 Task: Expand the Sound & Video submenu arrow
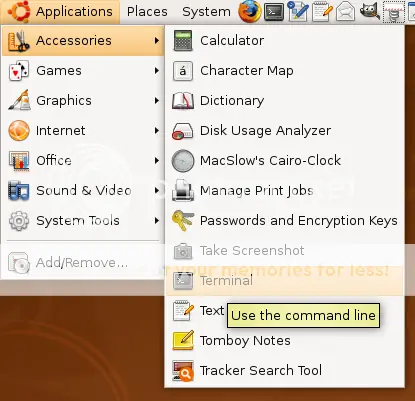157,191
